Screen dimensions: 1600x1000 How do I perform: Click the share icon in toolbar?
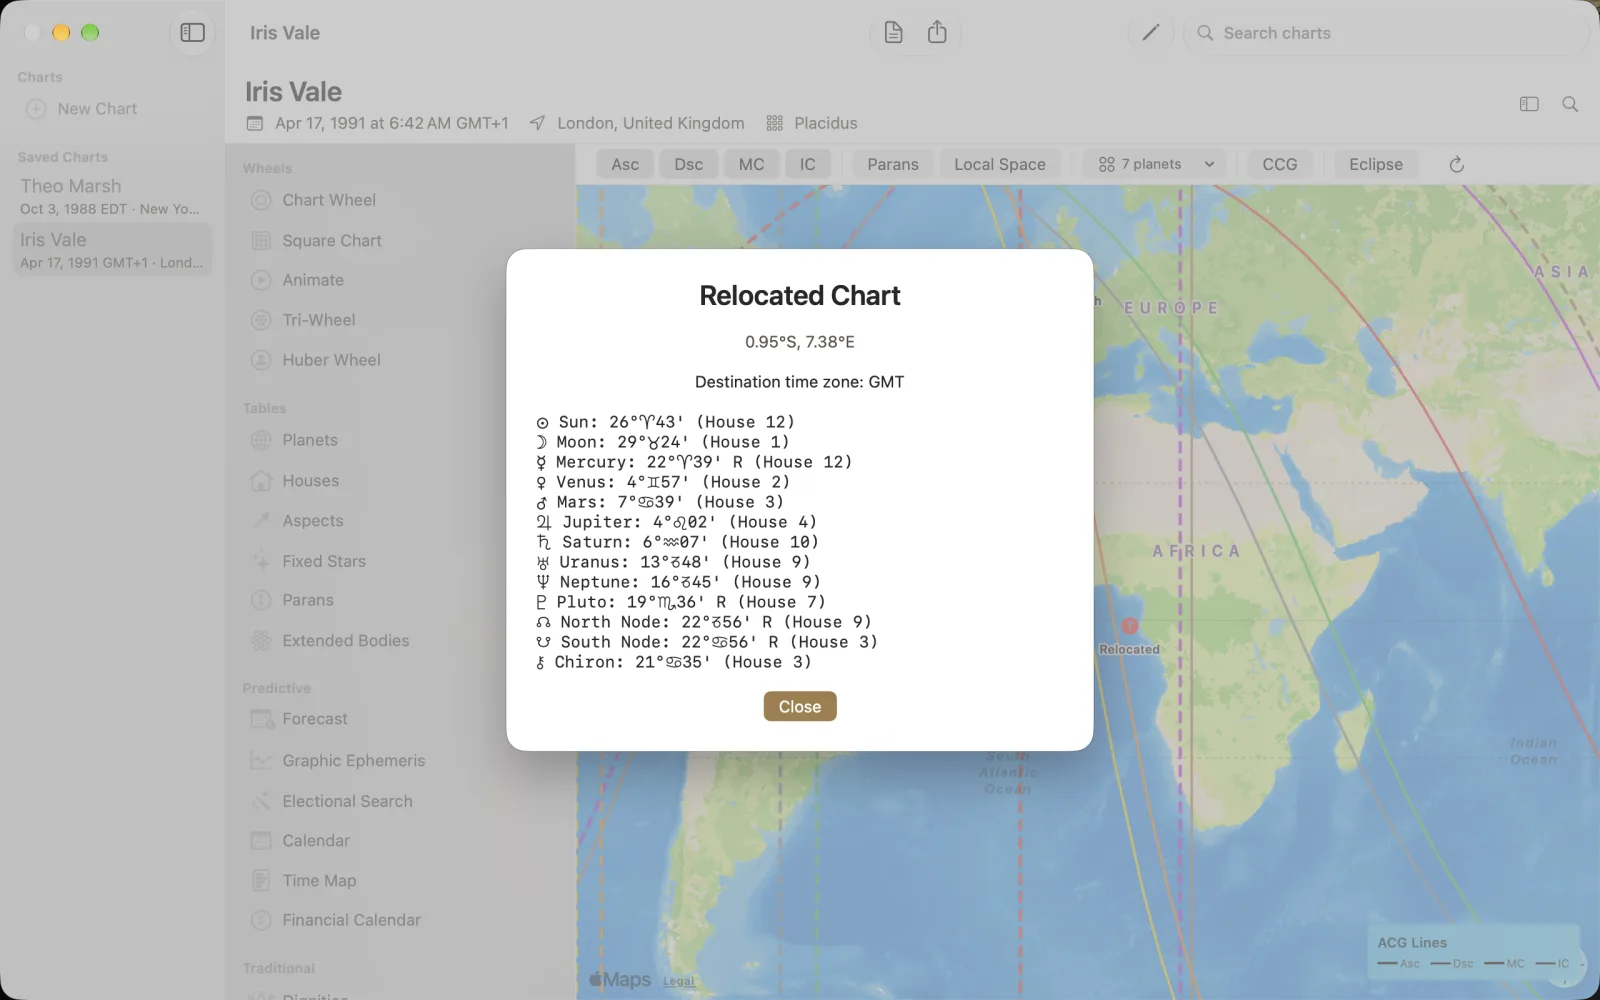(x=937, y=32)
